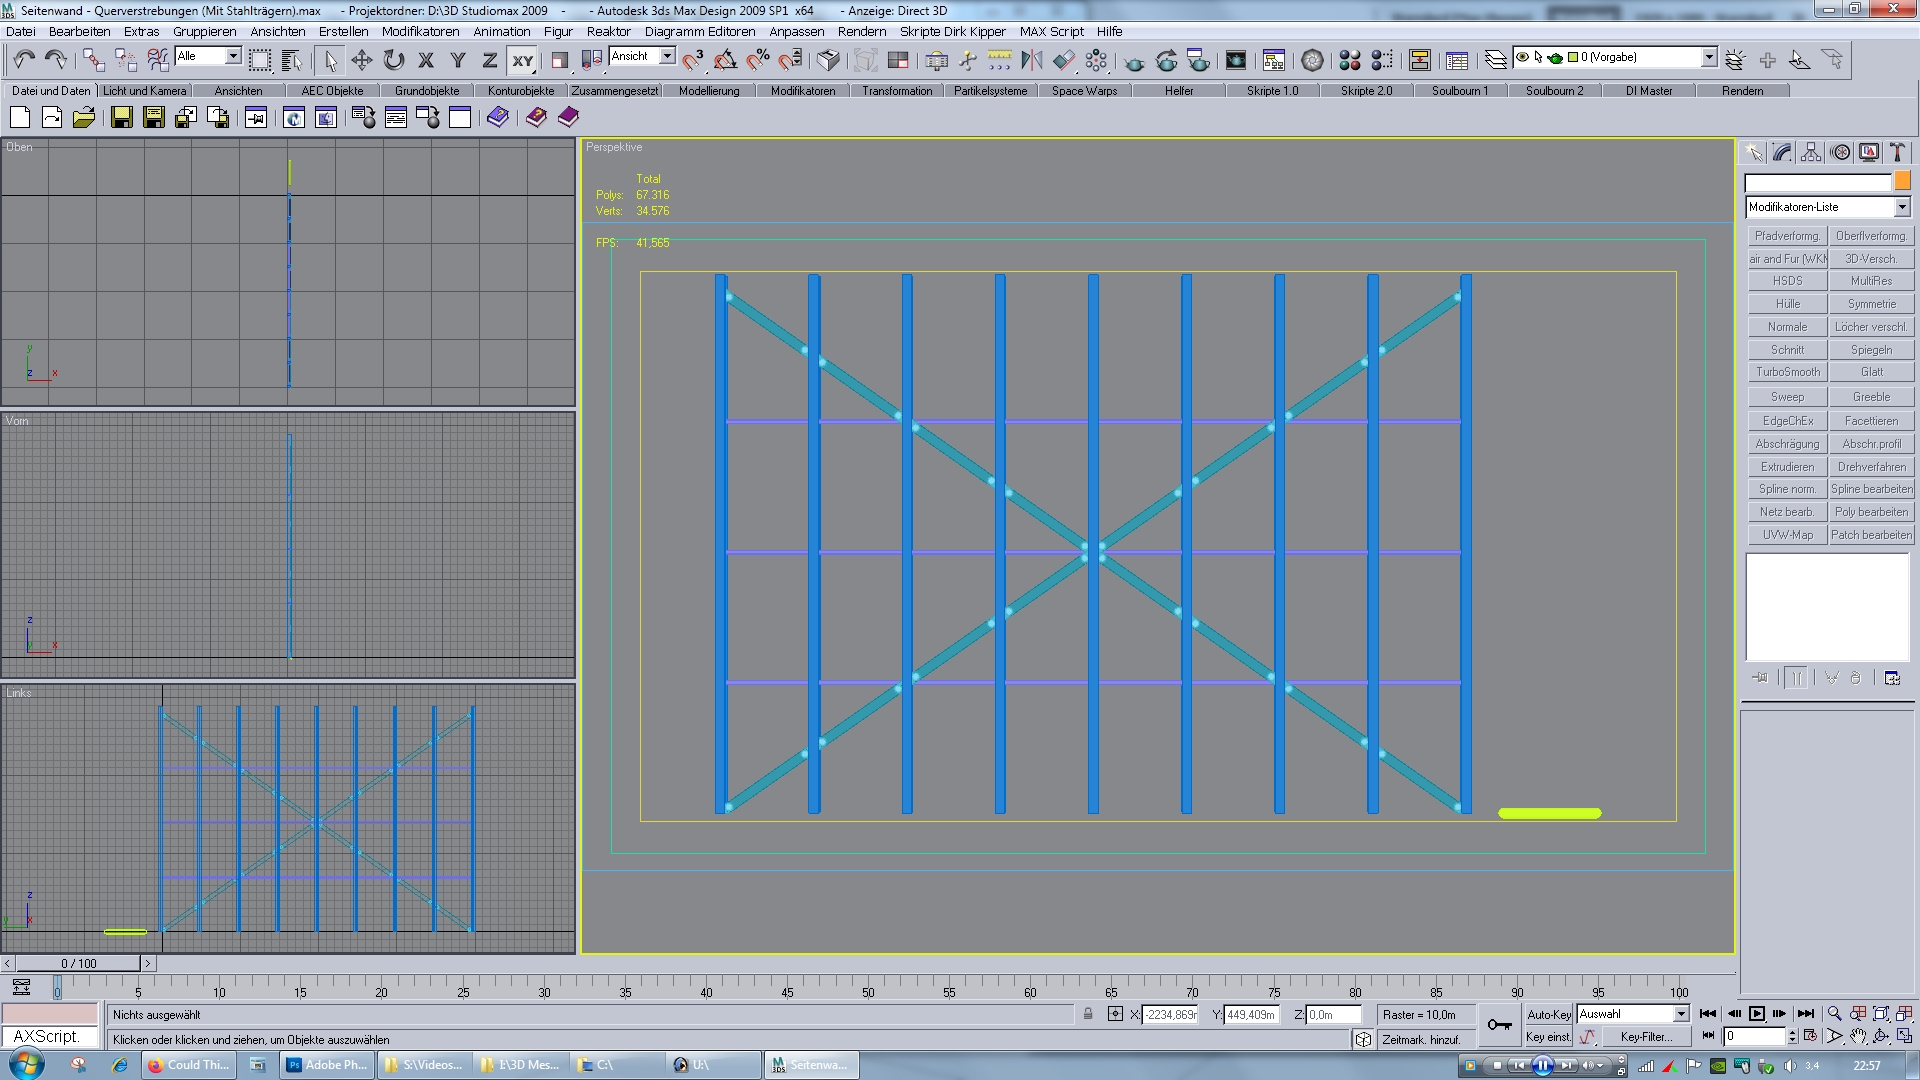1920x1080 pixels.
Task: Select the Move transform tool
Action: [x=362, y=60]
